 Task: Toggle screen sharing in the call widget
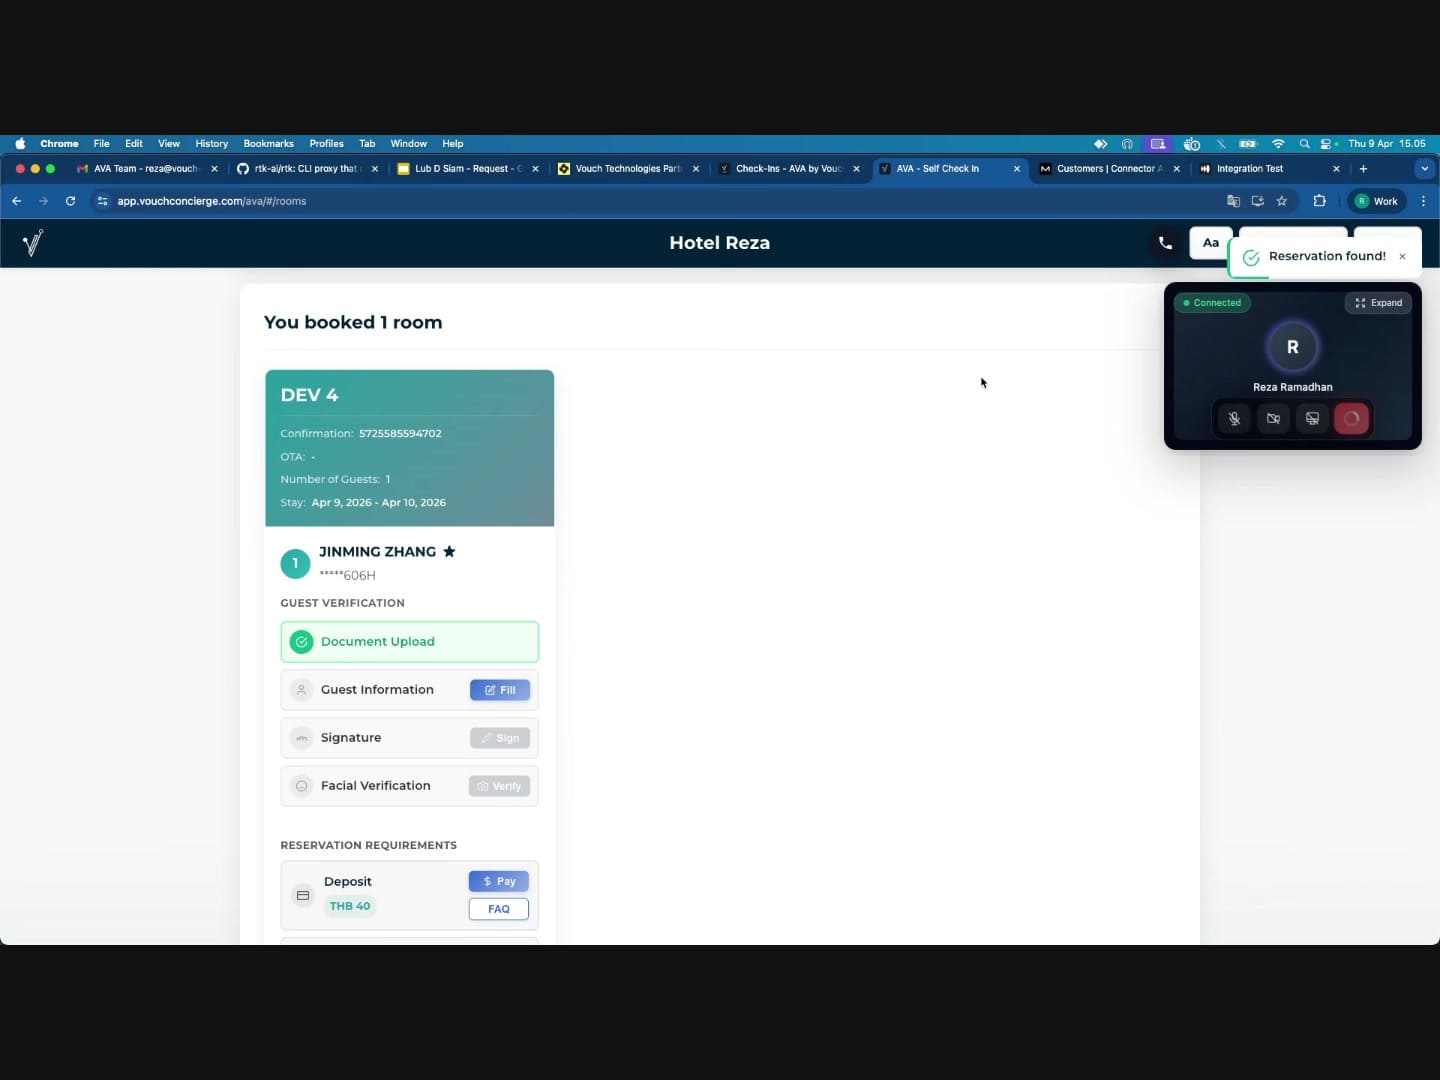point(1312,419)
